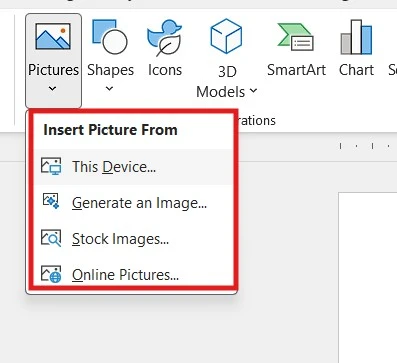Open the 3D Models dropdown arrow

pos(253,90)
